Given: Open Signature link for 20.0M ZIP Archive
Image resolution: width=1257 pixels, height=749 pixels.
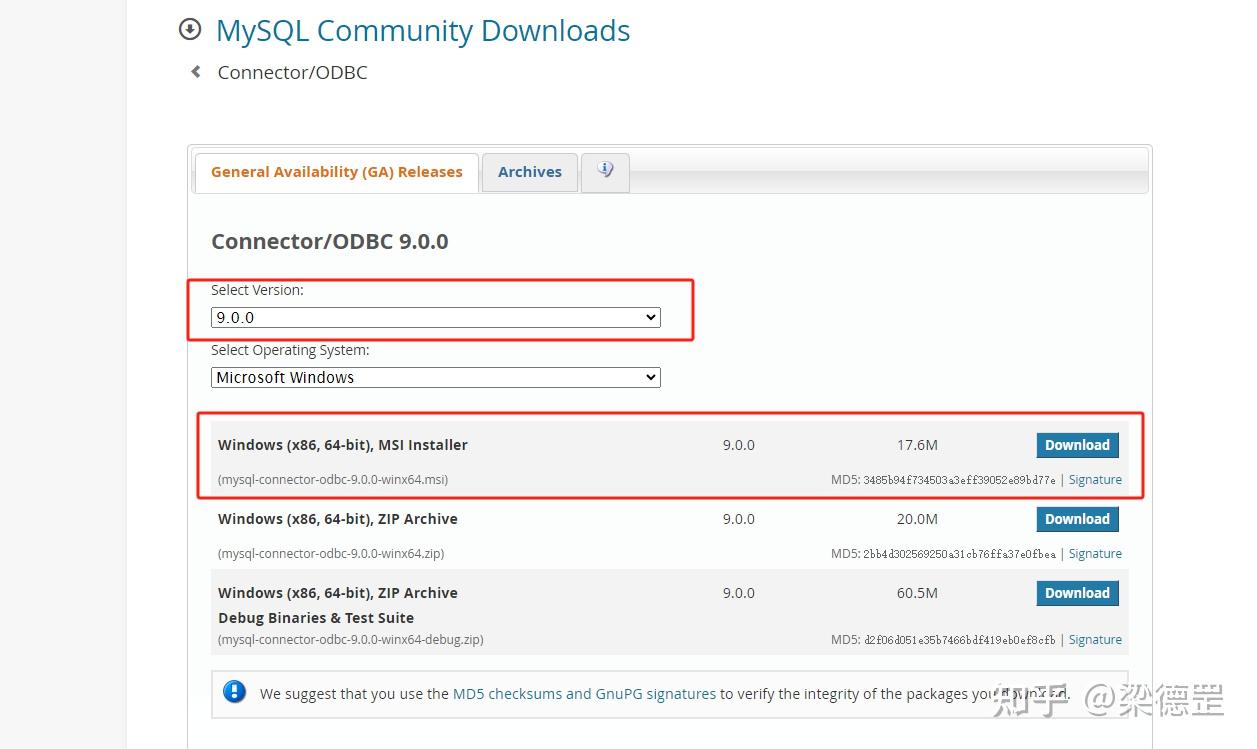Looking at the screenshot, I should click(1095, 554).
